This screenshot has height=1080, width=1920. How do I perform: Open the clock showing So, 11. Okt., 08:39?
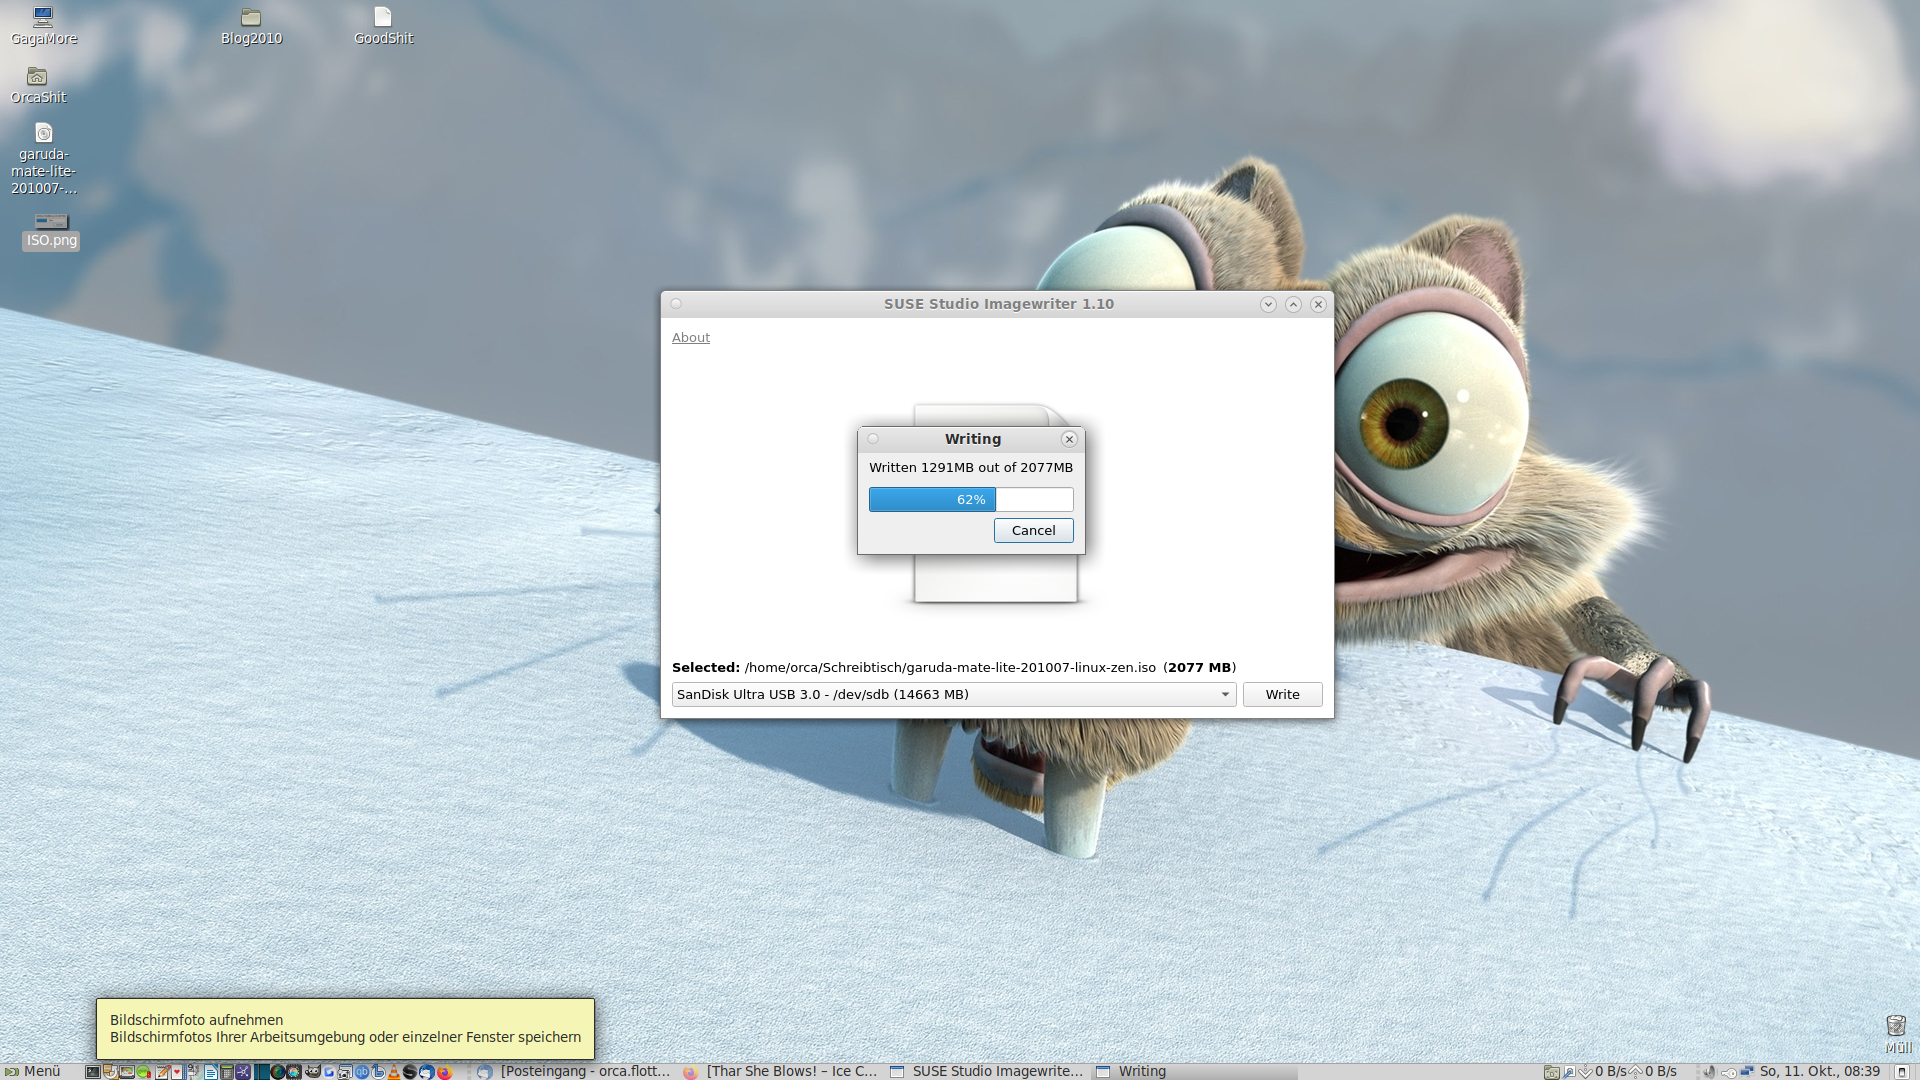coord(1819,1071)
